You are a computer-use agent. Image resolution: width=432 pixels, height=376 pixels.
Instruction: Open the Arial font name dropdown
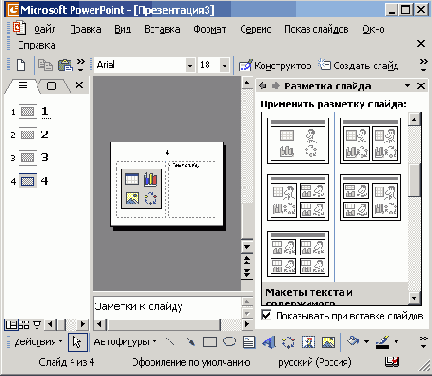coord(190,65)
